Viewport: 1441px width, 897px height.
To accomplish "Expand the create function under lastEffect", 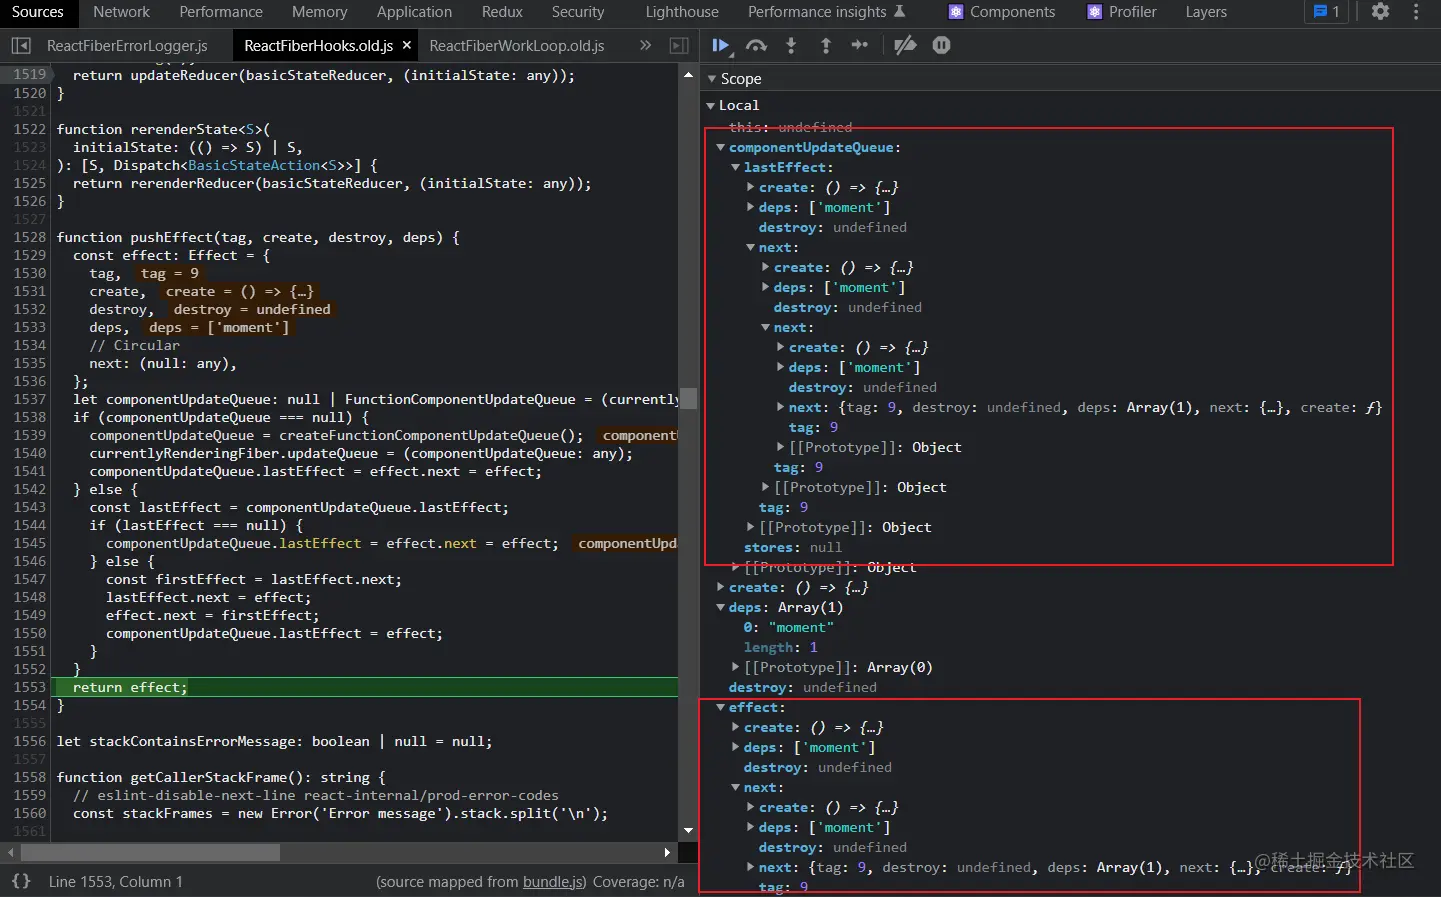I will click(750, 187).
